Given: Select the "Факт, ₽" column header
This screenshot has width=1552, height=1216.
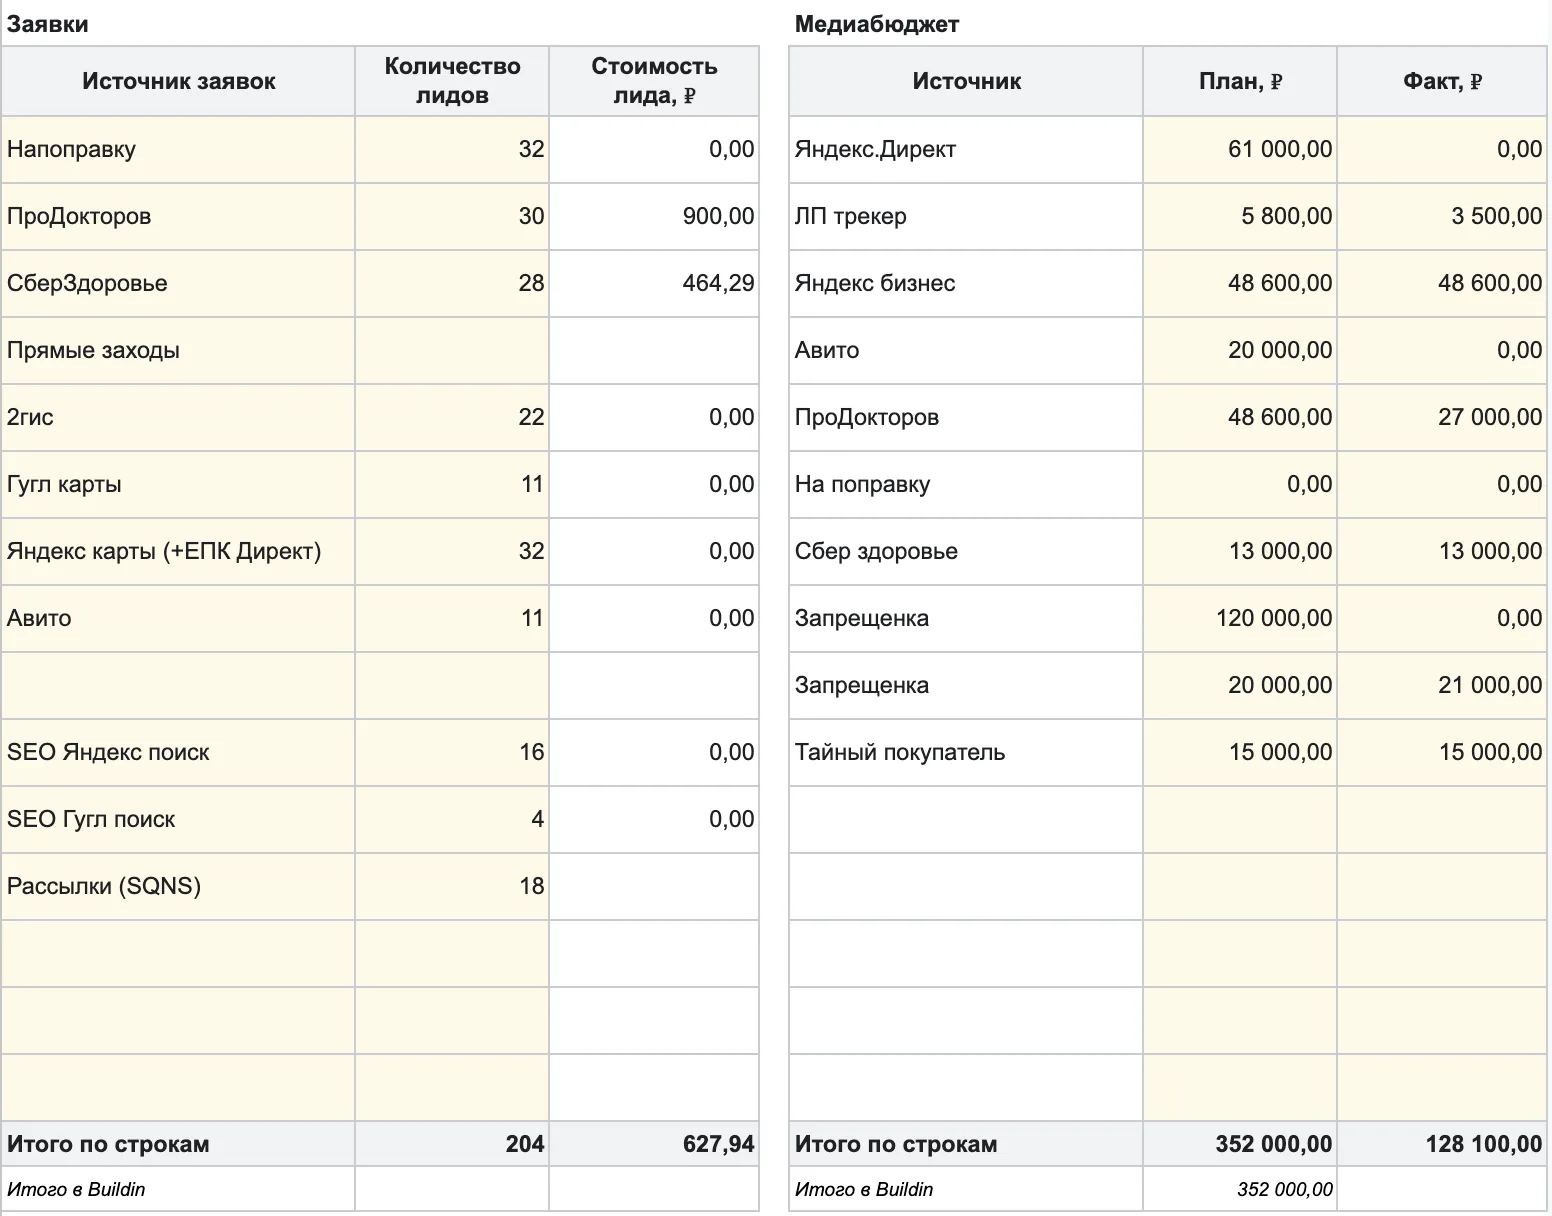Looking at the screenshot, I should tap(1442, 81).
